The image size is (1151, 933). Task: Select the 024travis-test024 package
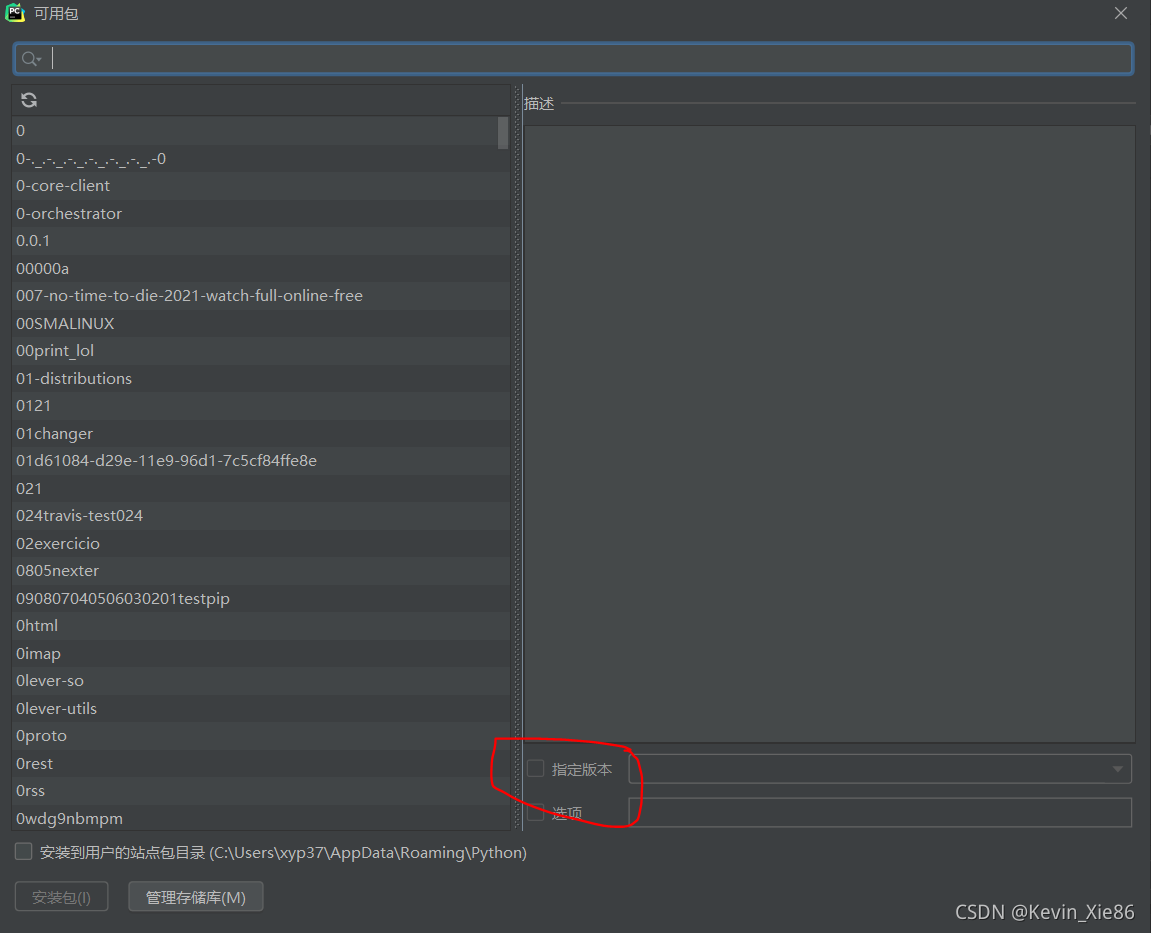coord(79,515)
